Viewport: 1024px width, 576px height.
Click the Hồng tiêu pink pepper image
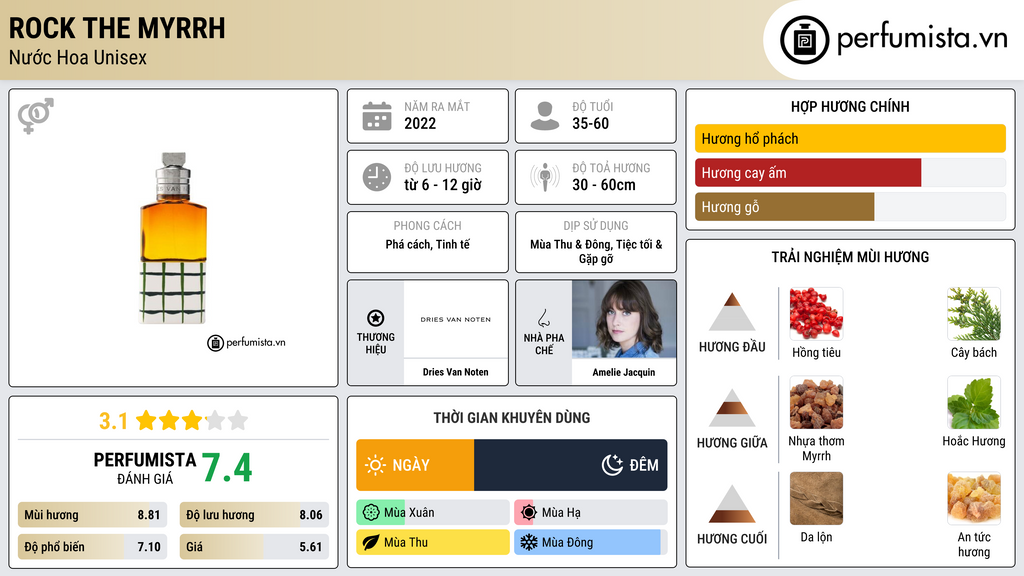click(x=816, y=314)
